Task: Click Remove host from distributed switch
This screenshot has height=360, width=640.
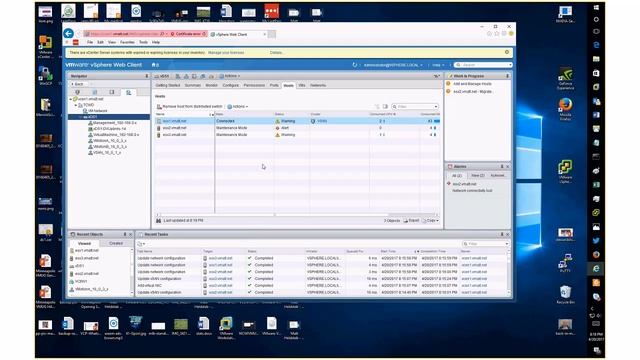Action: 190,107
